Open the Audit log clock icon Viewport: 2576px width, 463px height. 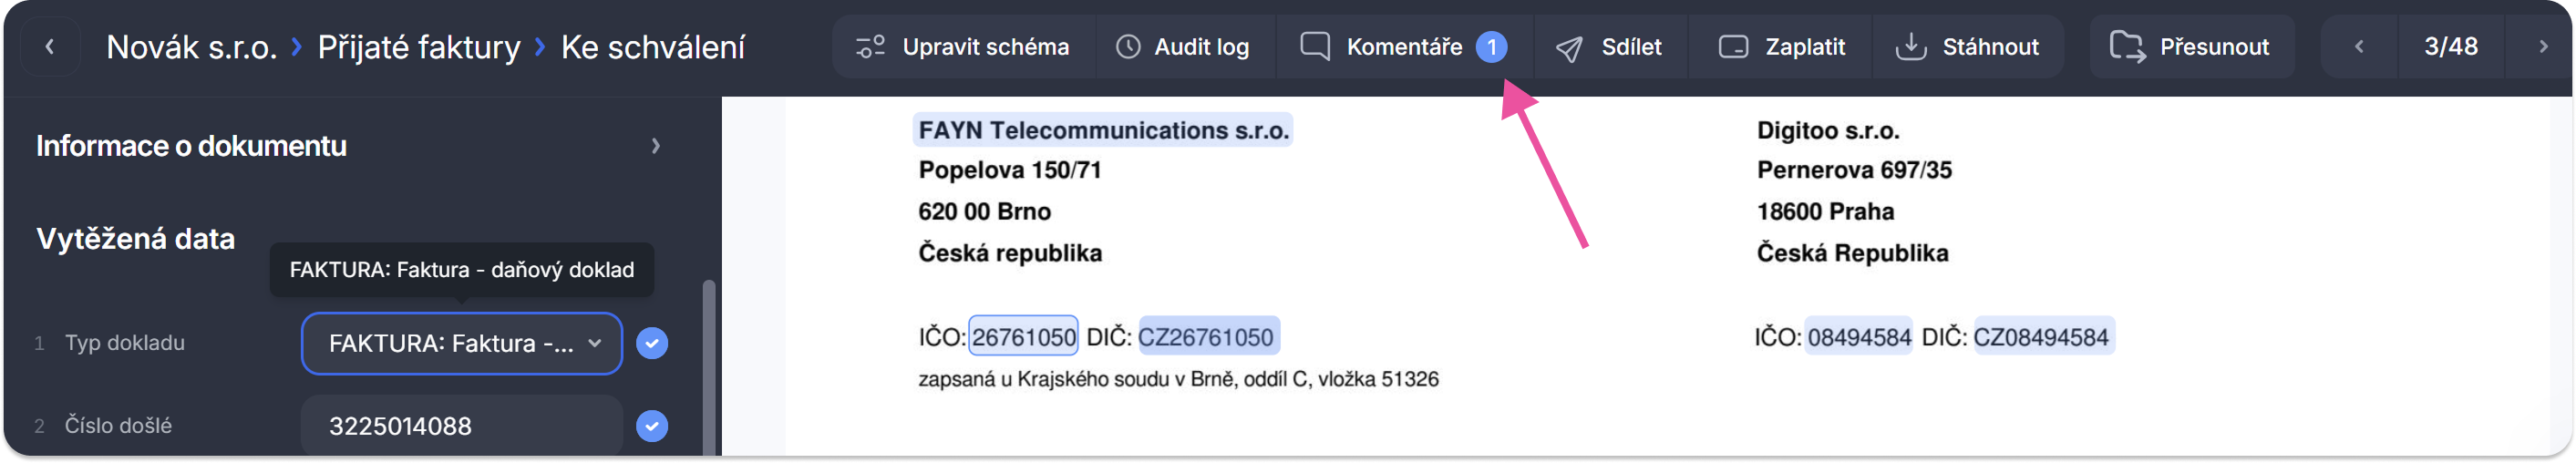[1128, 47]
